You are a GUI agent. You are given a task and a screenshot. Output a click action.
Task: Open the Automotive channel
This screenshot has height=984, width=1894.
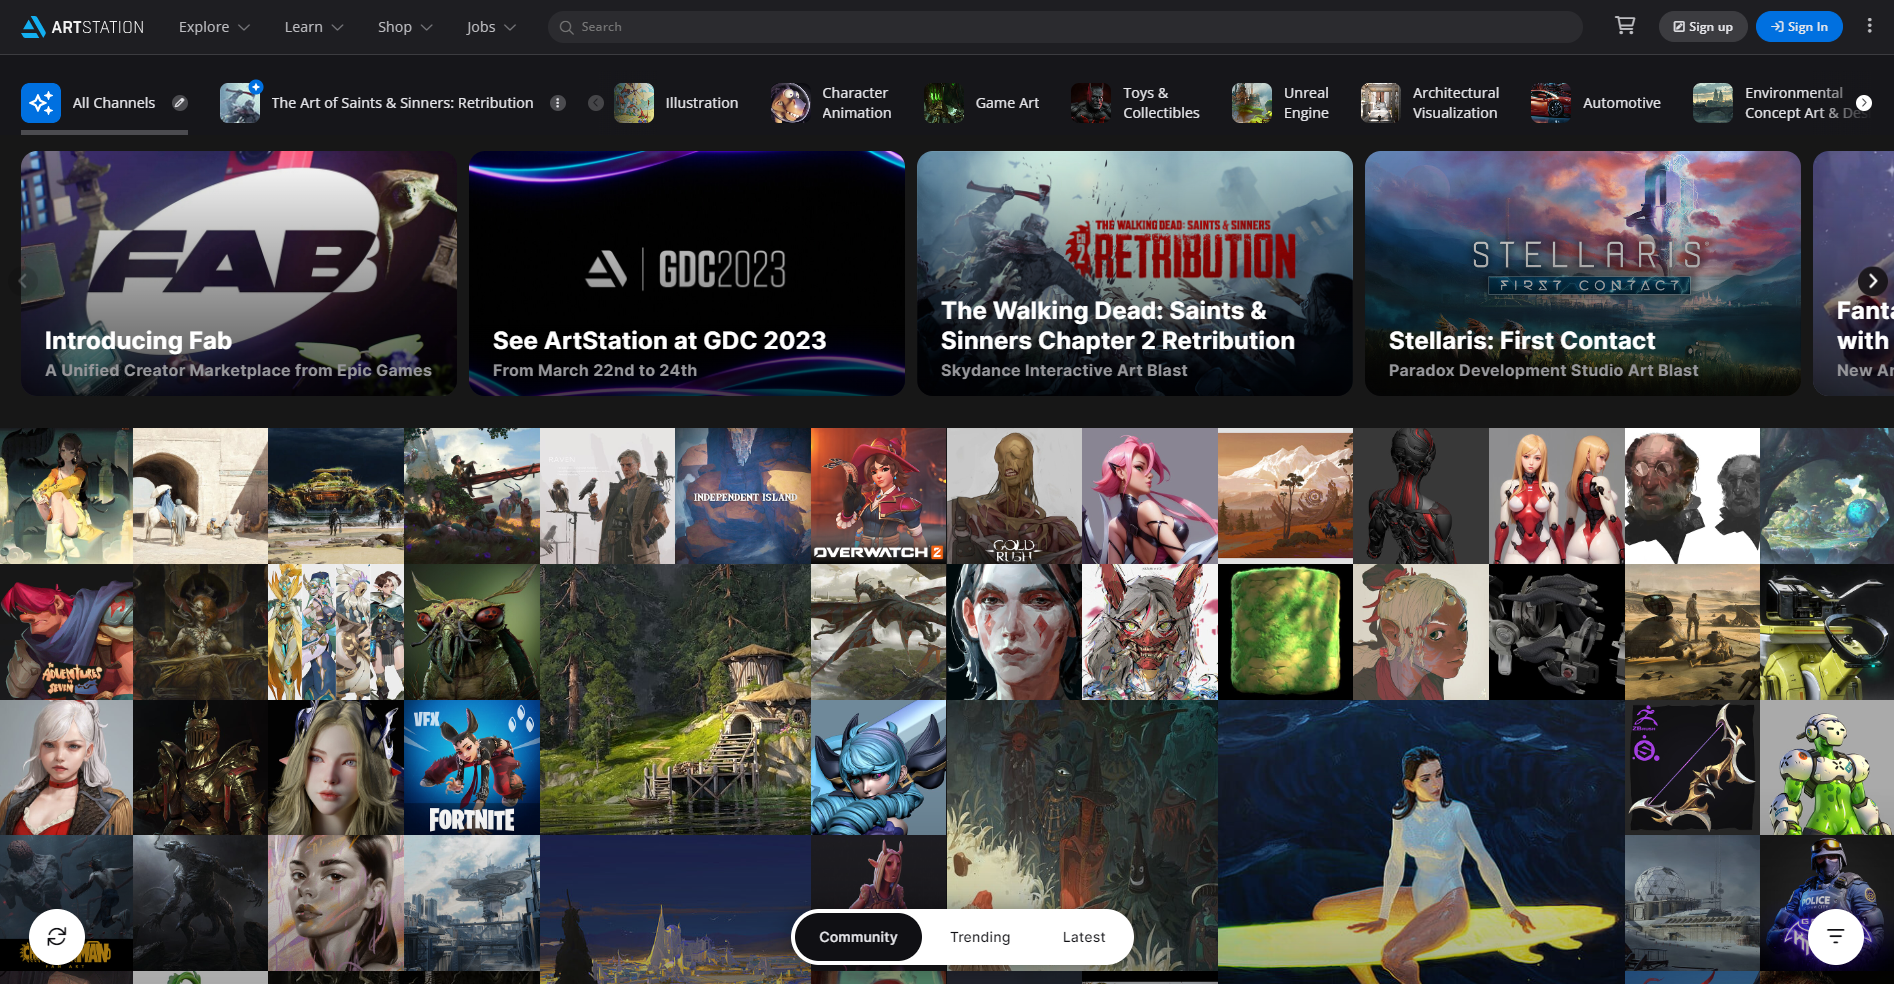1596,103
